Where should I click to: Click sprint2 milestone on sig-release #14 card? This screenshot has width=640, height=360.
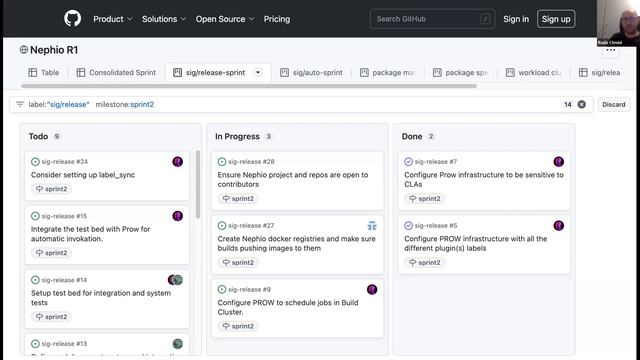tap(51, 317)
